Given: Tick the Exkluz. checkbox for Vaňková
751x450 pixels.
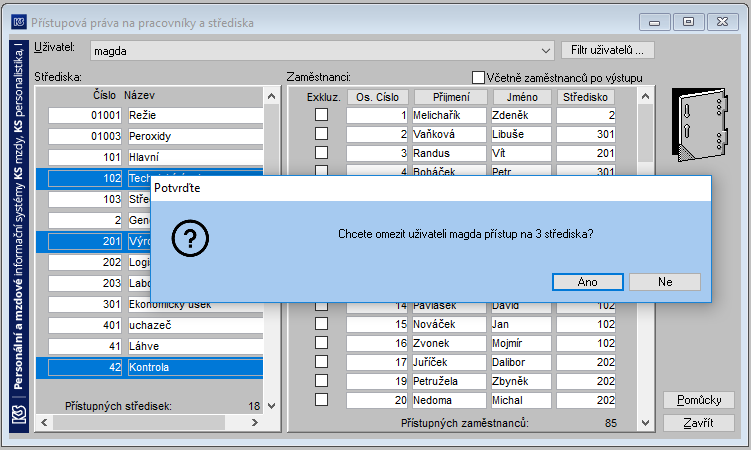Looking at the screenshot, I should [x=321, y=134].
